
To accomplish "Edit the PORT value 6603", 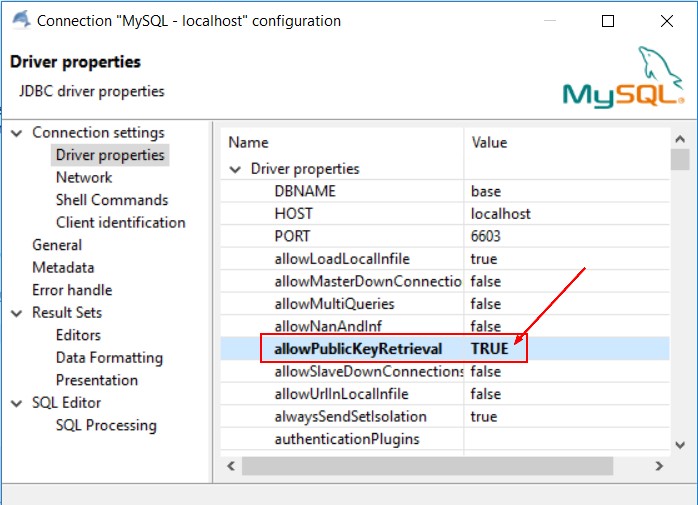I will coord(486,237).
